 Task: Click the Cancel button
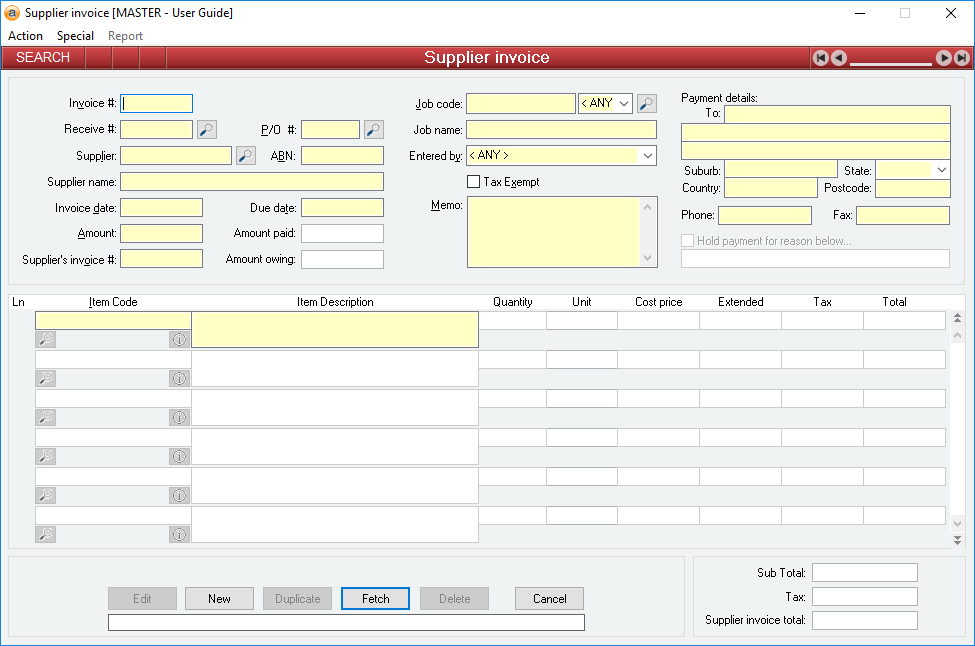tap(549, 599)
